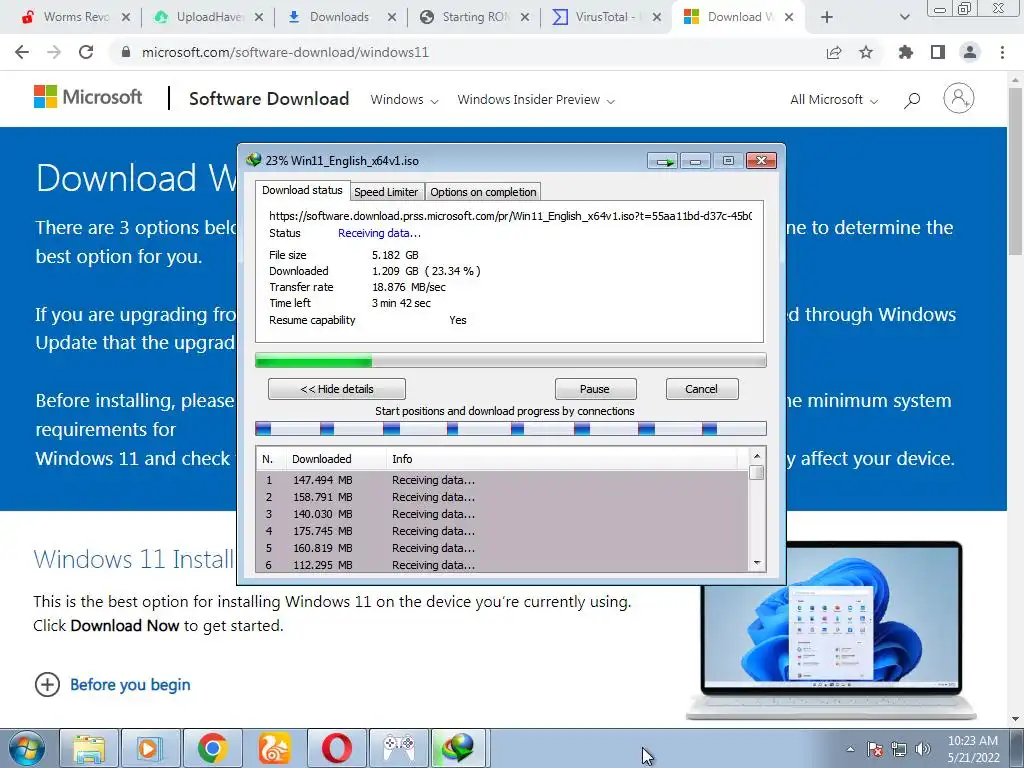Open the Chrome profile avatar

pos(970,52)
